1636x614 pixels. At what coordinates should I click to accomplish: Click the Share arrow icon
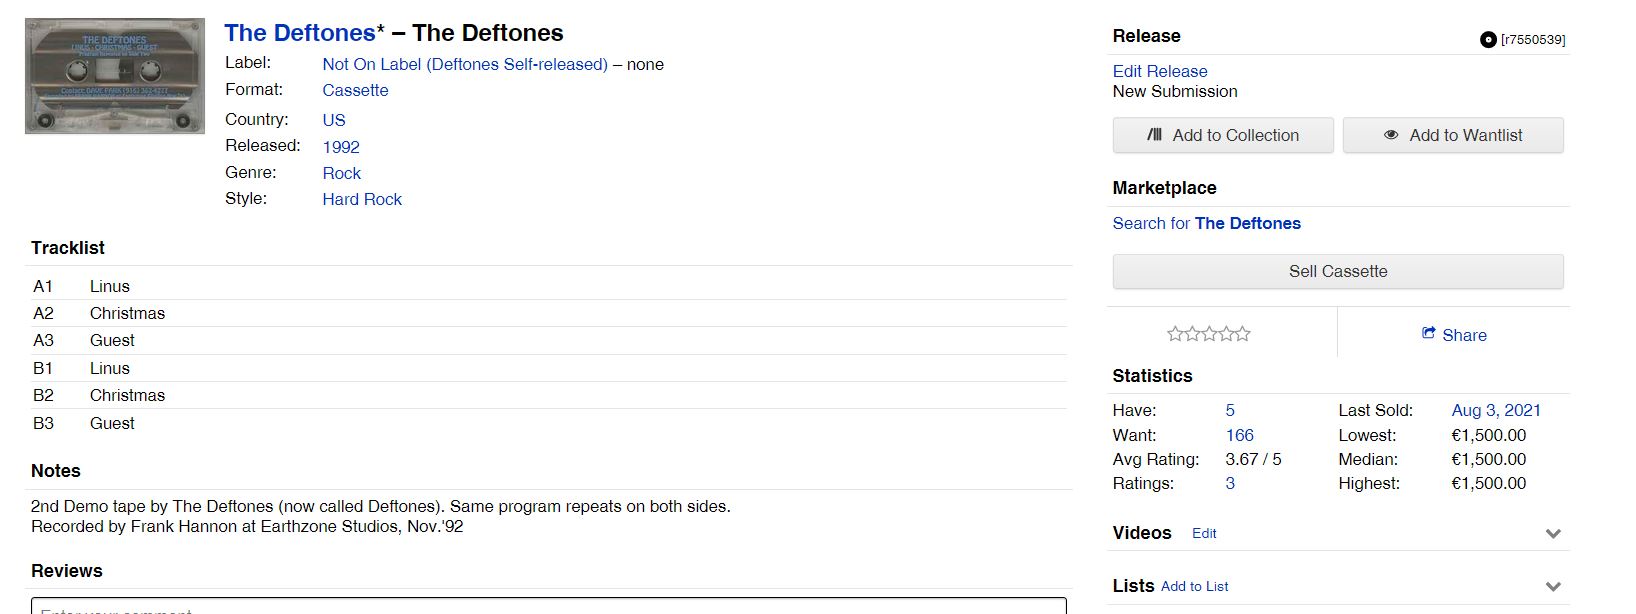(x=1429, y=334)
